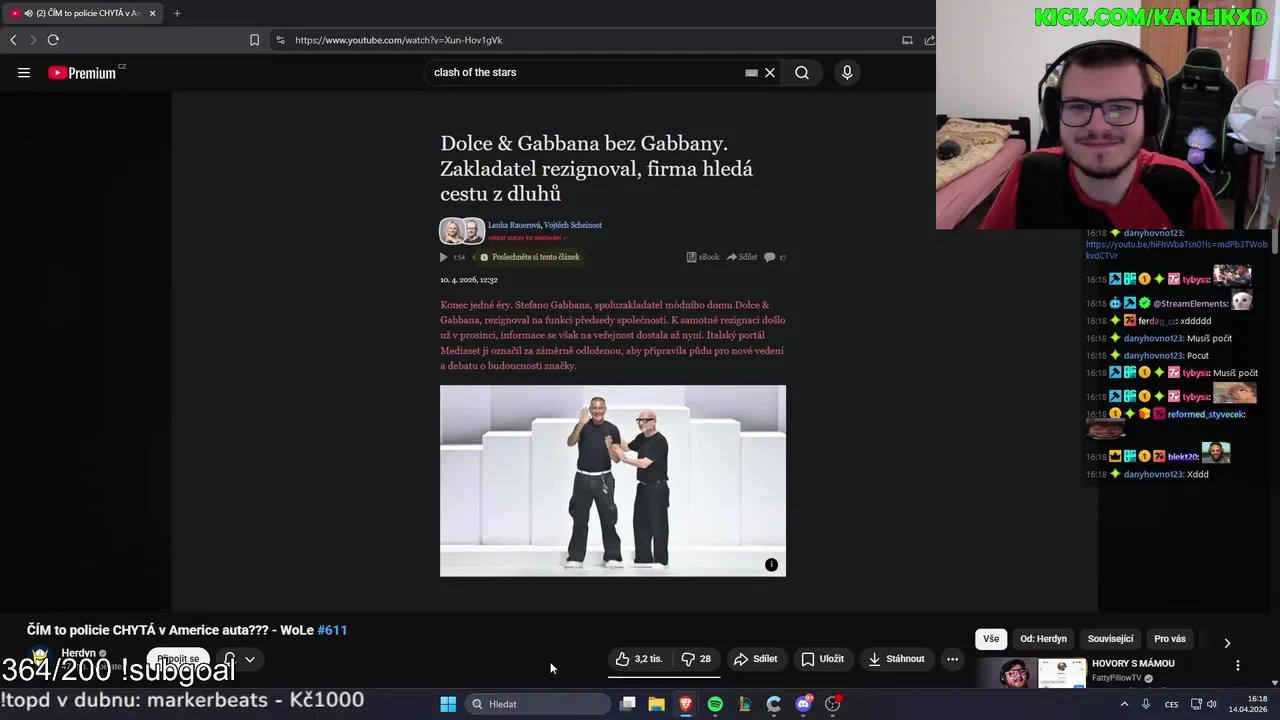Open clock and date 14.04.2026
The height and width of the screenshot is (720, 1280).
(1249, 704)
